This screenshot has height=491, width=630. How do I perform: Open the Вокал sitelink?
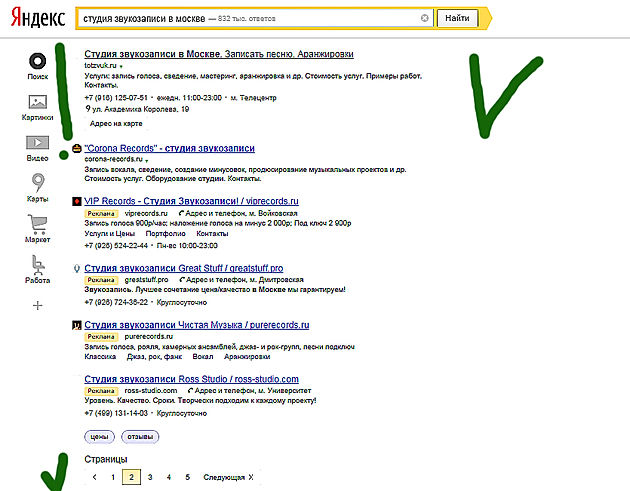pyautogui.click(x=203, y=356)
